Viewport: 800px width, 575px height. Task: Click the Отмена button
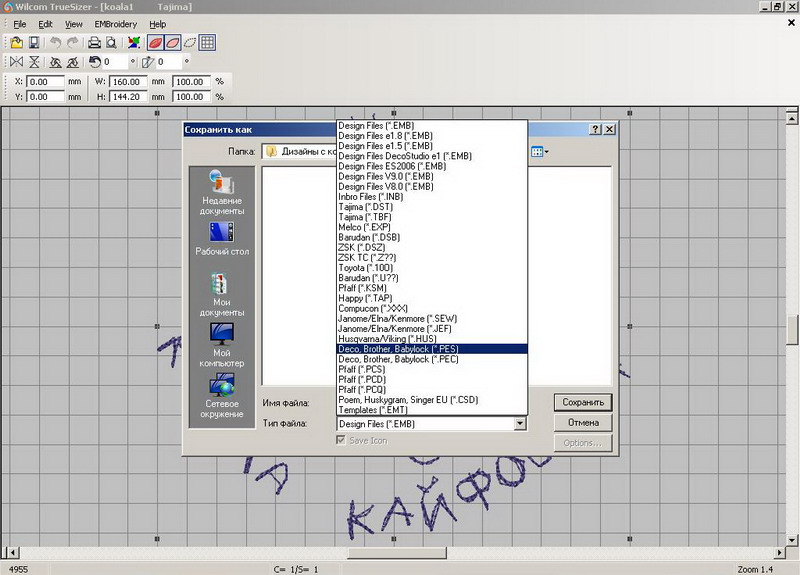point(582,423)
